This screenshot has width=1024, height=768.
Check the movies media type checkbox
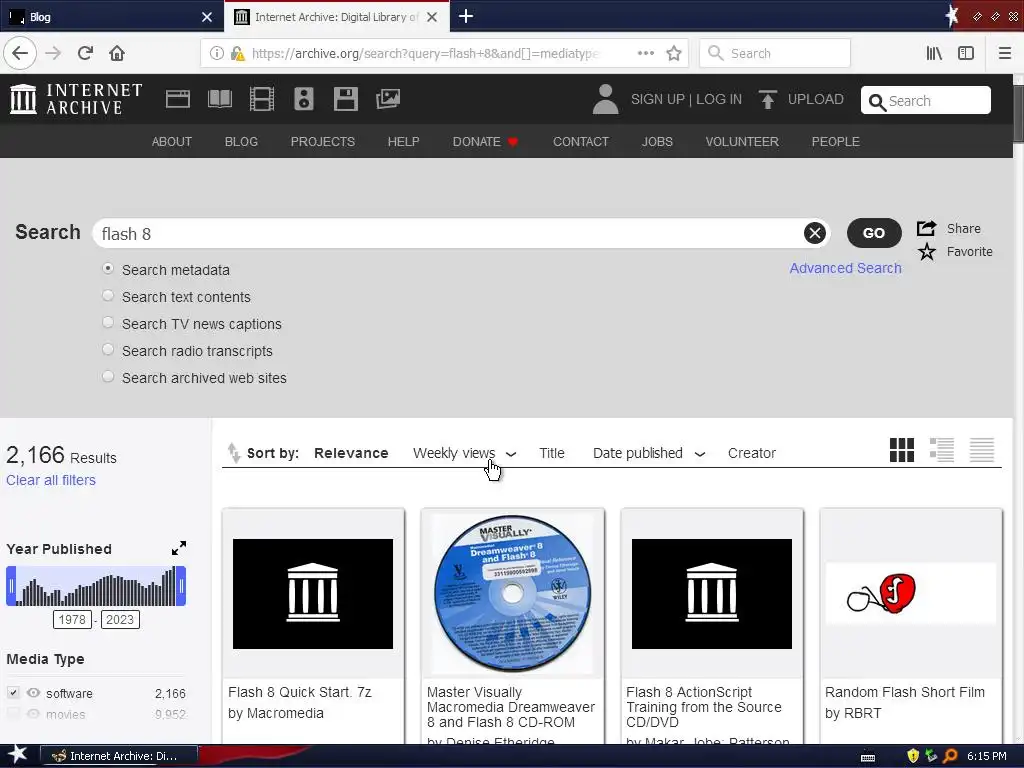point(13,714)
